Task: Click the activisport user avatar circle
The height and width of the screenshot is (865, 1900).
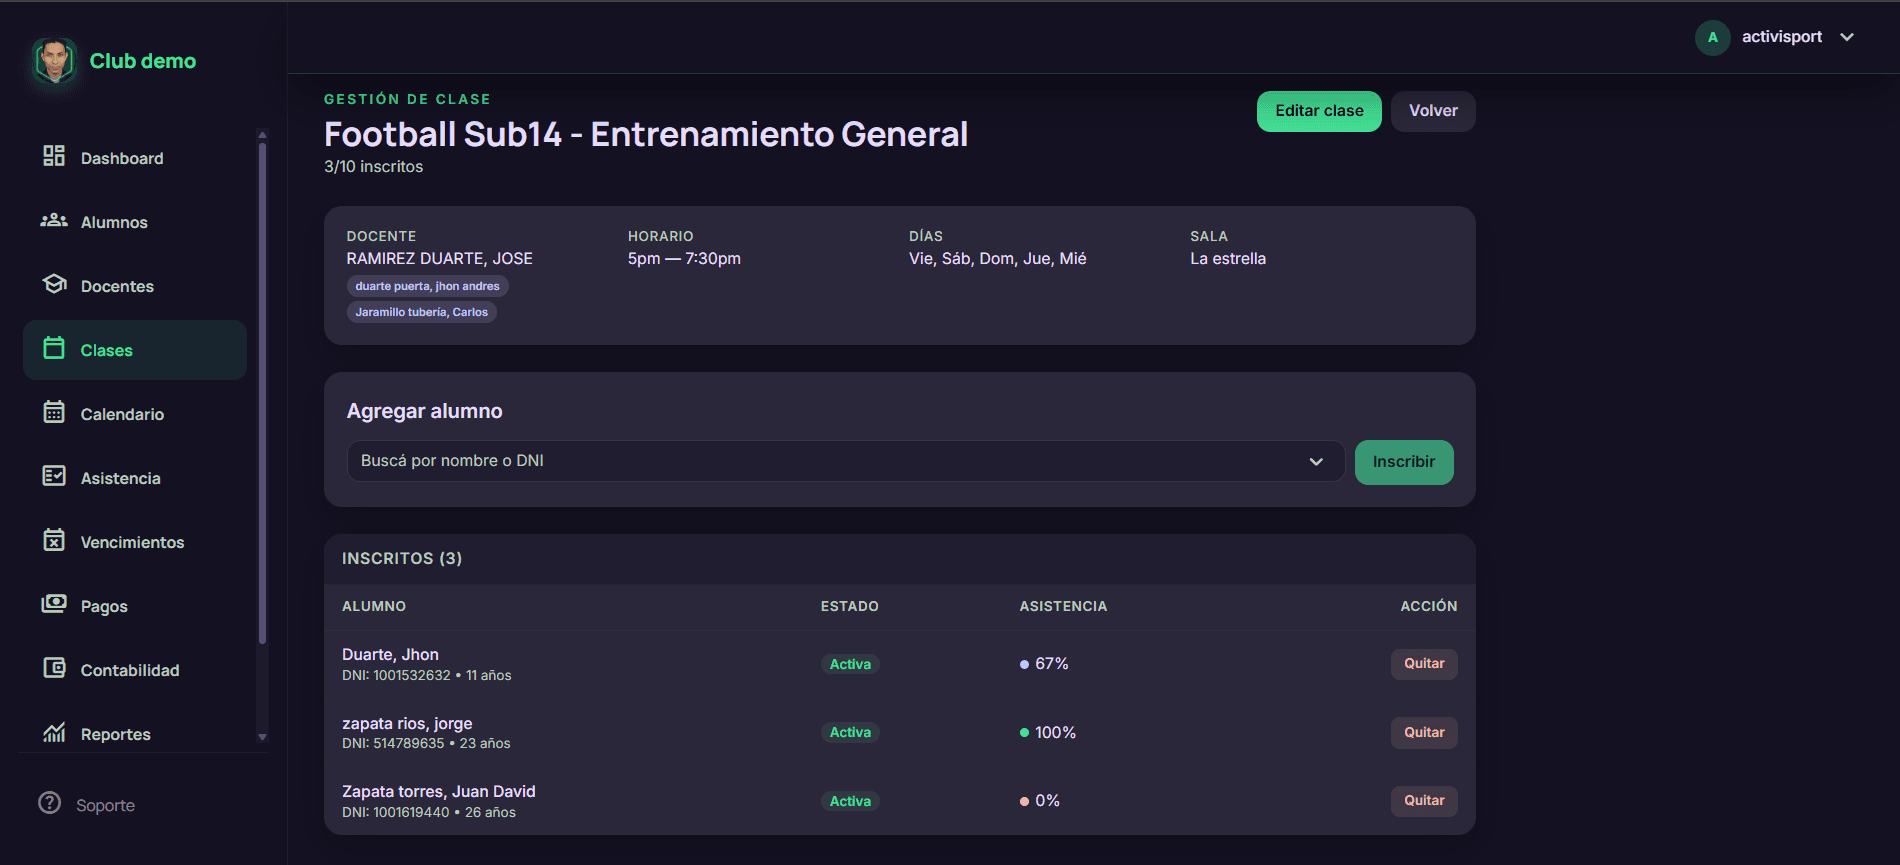Action: click(1713, 37)
